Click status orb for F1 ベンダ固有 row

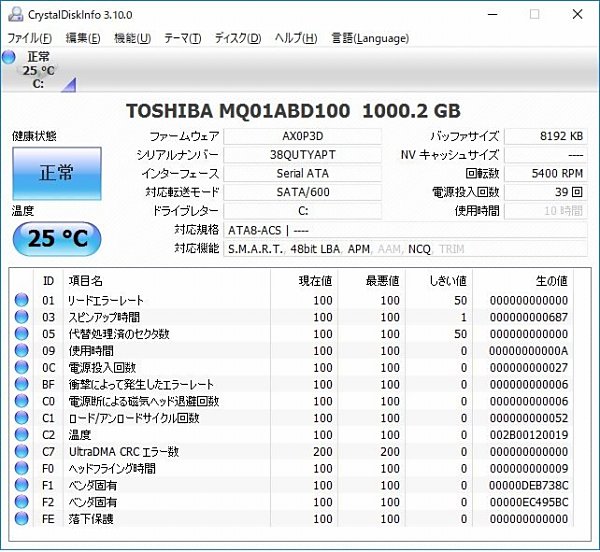[x=22, y=485]
